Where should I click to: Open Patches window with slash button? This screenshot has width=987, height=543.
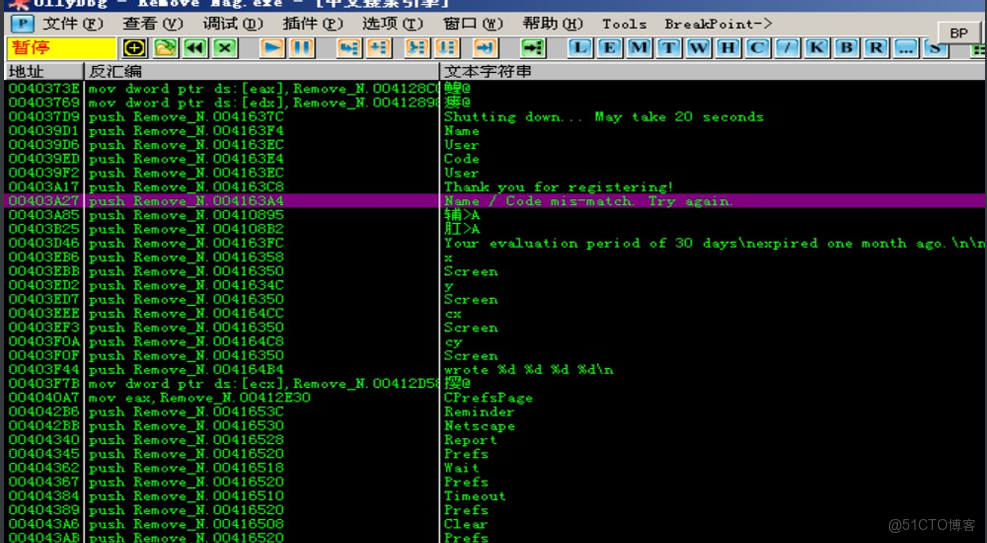(787, 48)
